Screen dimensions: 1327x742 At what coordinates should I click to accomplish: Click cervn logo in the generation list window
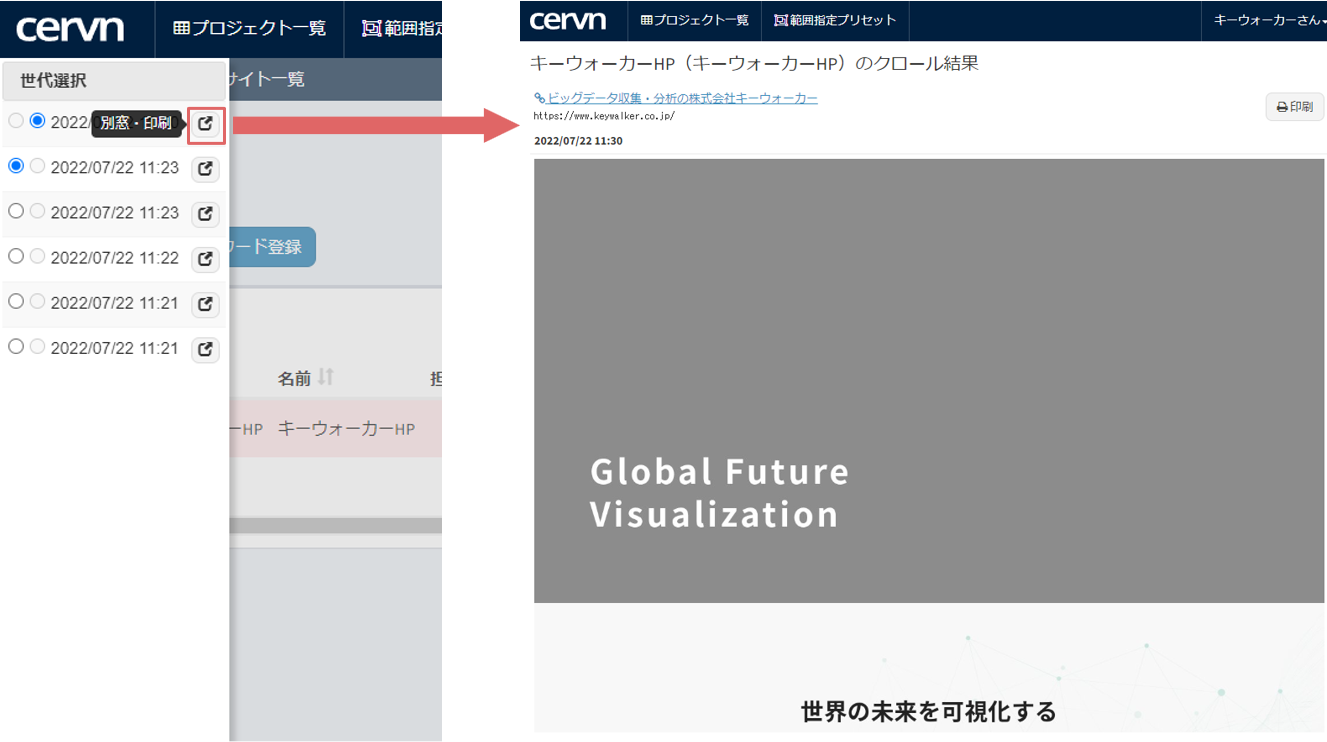(70, 29)
